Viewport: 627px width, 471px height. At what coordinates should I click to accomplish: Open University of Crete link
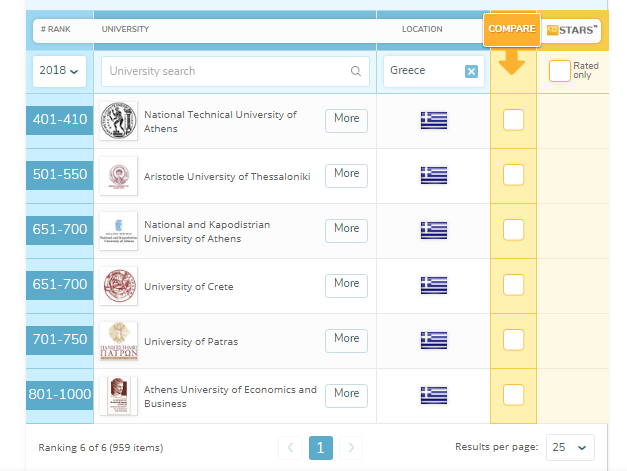tap(189, 287)
